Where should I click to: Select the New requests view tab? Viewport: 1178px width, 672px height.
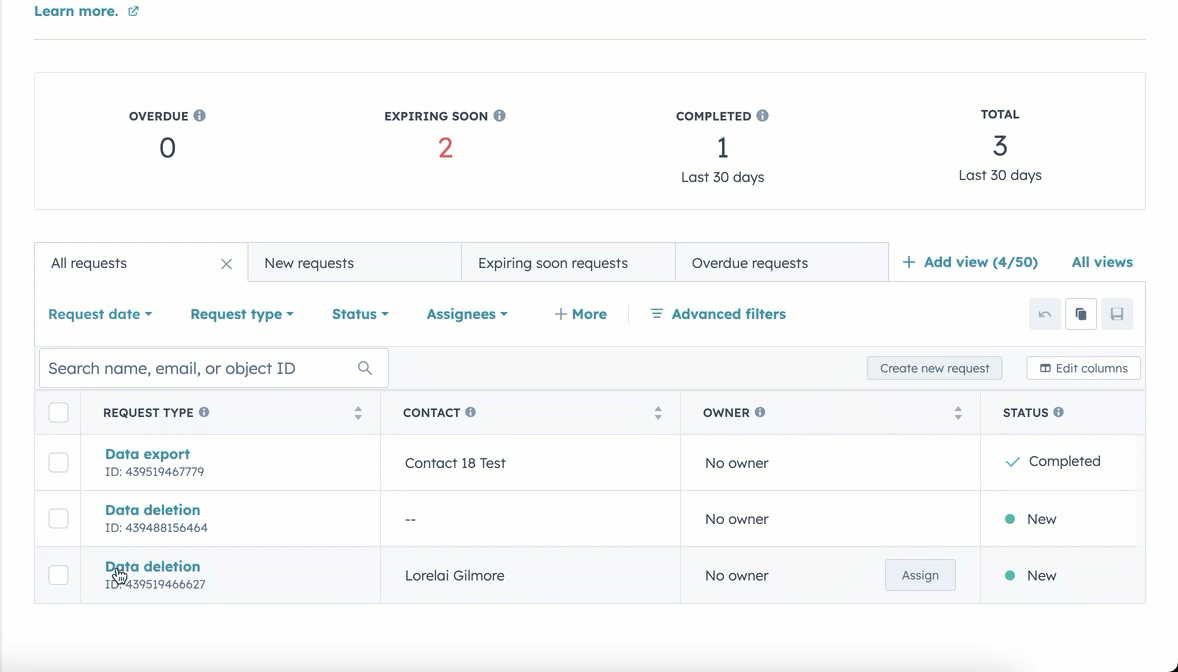click(310, 262)
